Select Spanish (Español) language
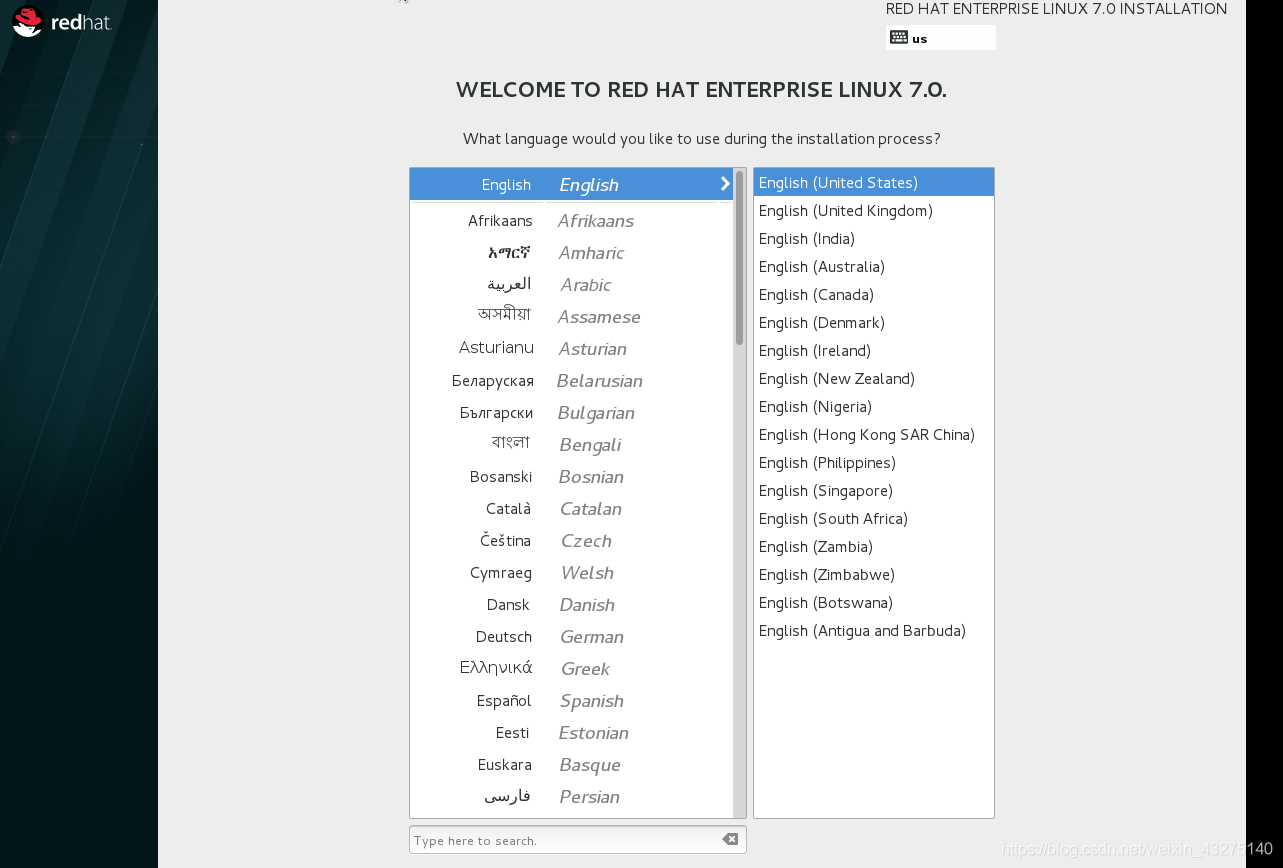 571,701
